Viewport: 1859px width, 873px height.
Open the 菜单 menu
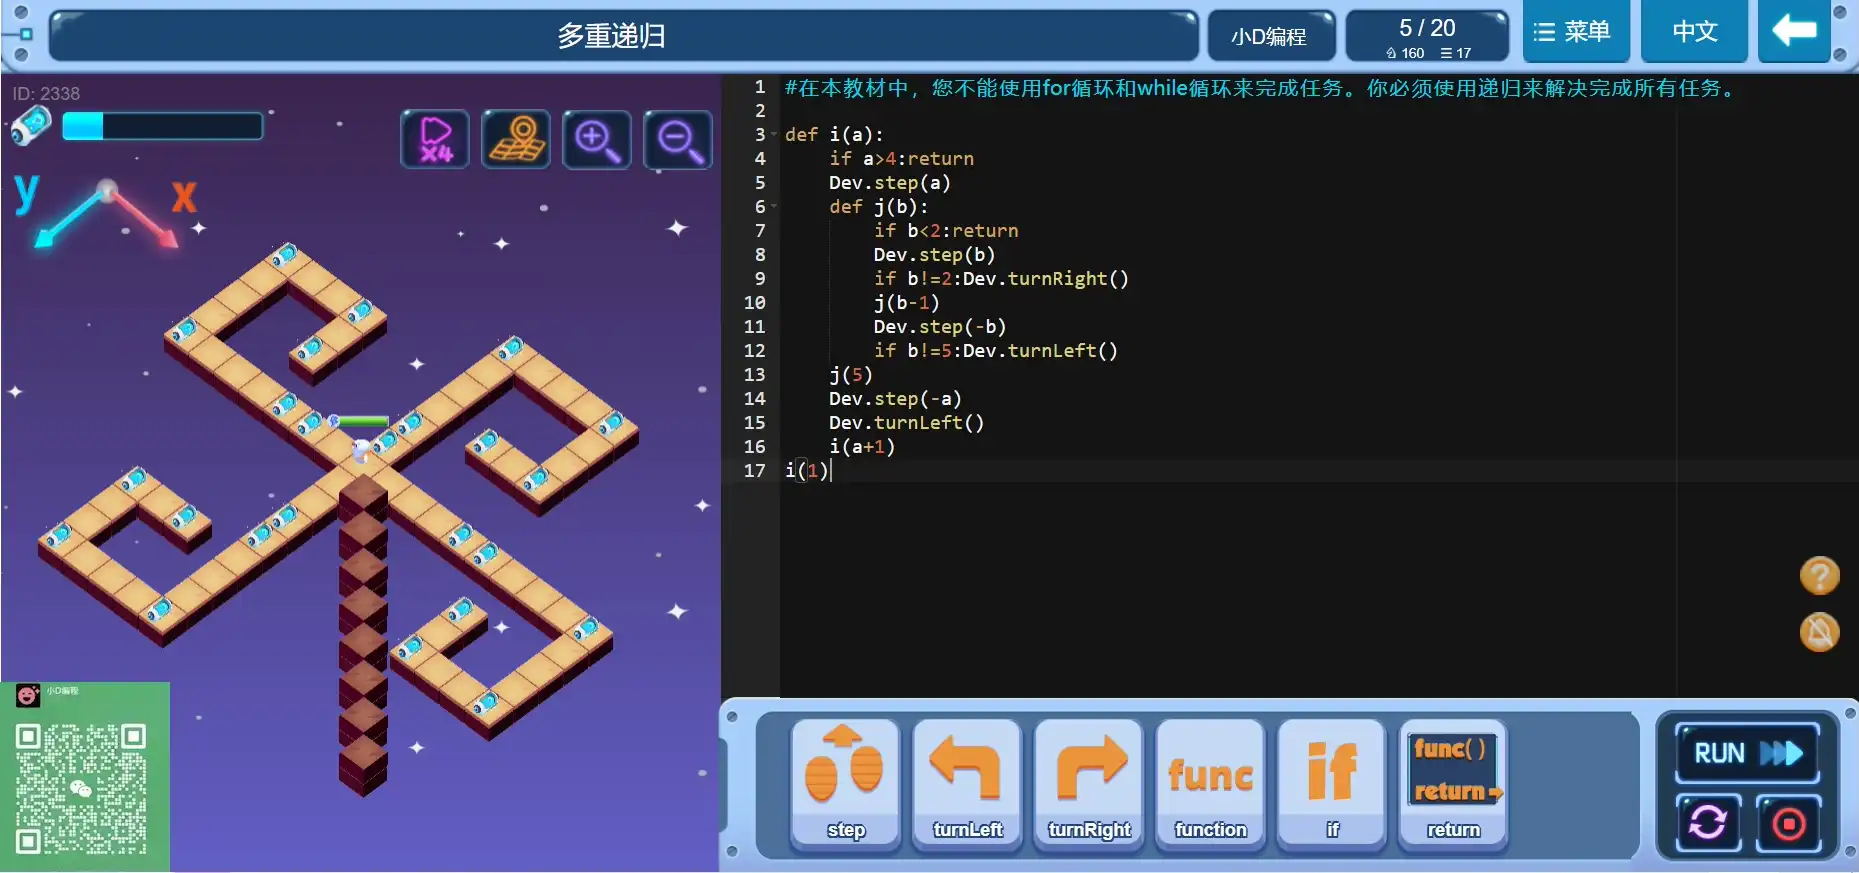1576,32
